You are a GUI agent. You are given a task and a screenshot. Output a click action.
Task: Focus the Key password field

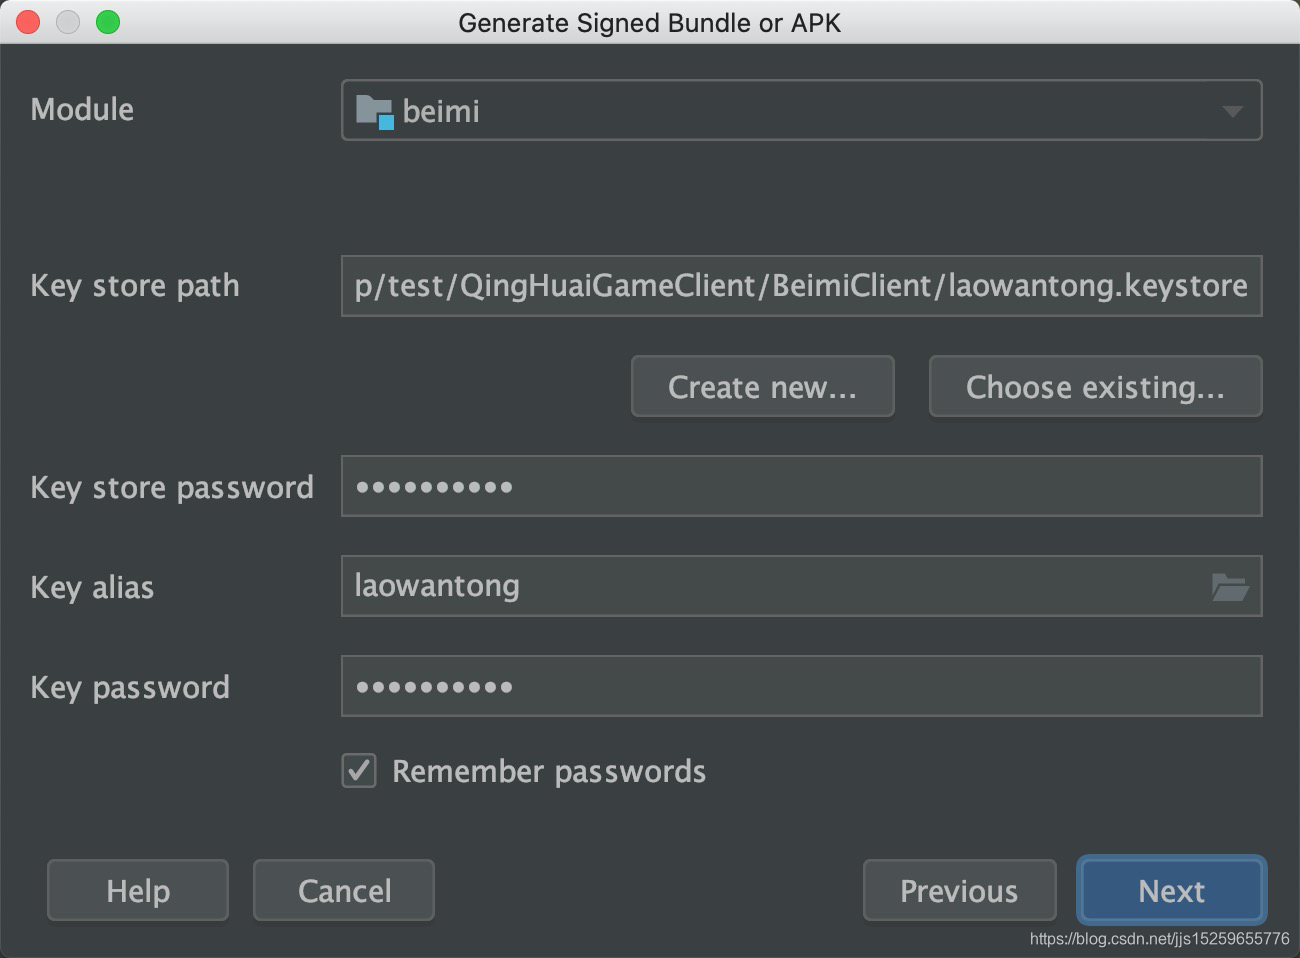pos(801,686)
